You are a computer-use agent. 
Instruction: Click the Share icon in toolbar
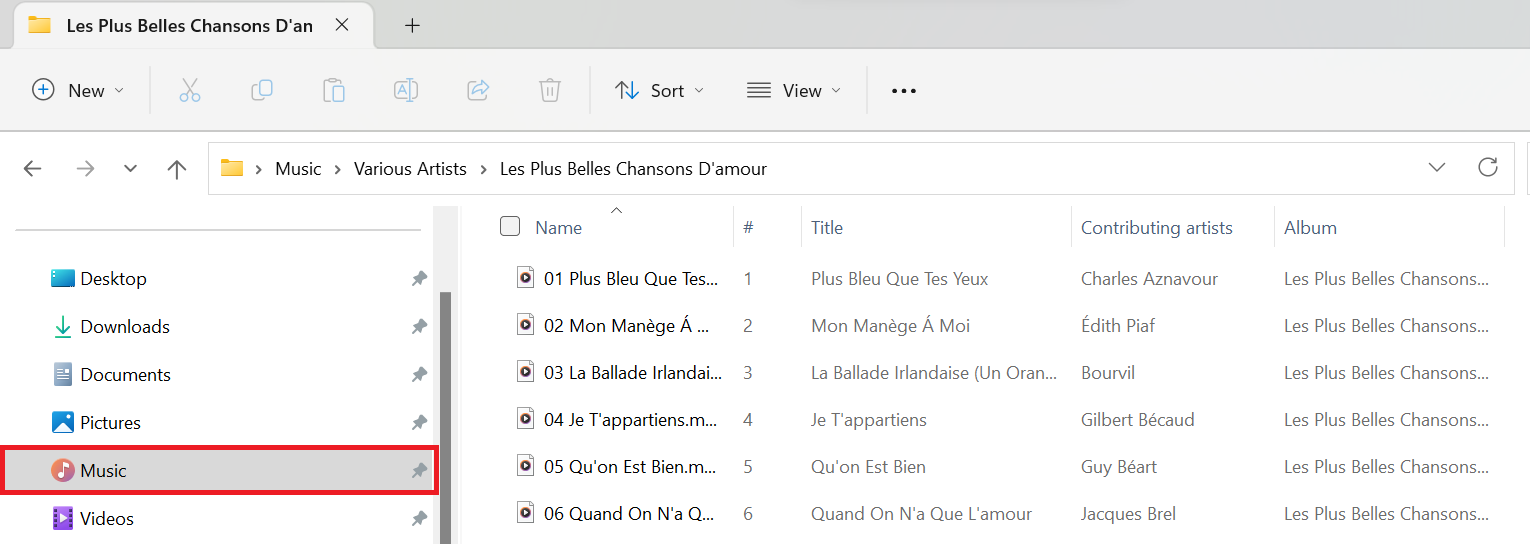point(478,91)
